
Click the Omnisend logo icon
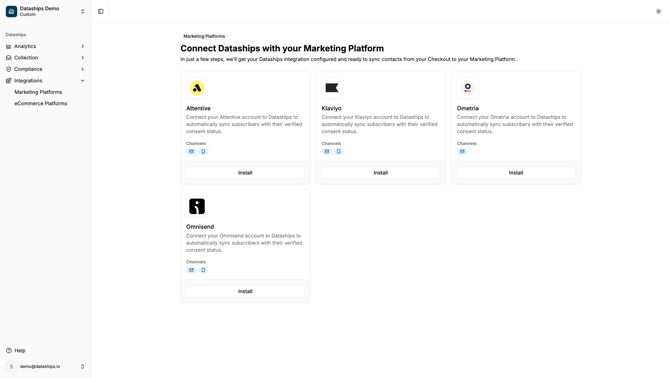coord(197,206)
